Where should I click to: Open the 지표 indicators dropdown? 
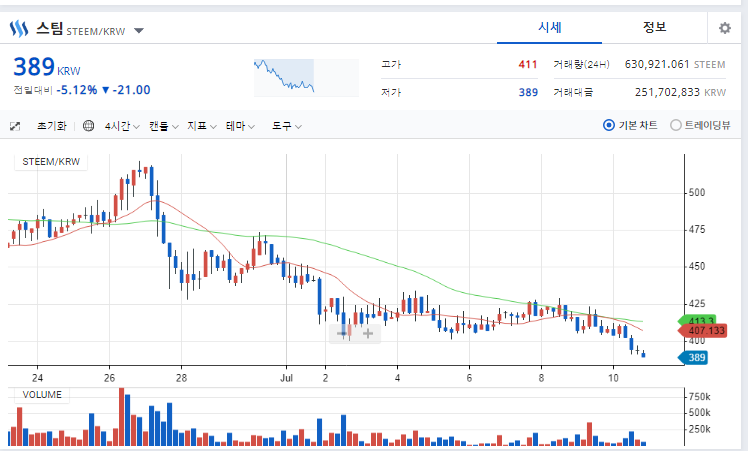(x=202, y=126)
